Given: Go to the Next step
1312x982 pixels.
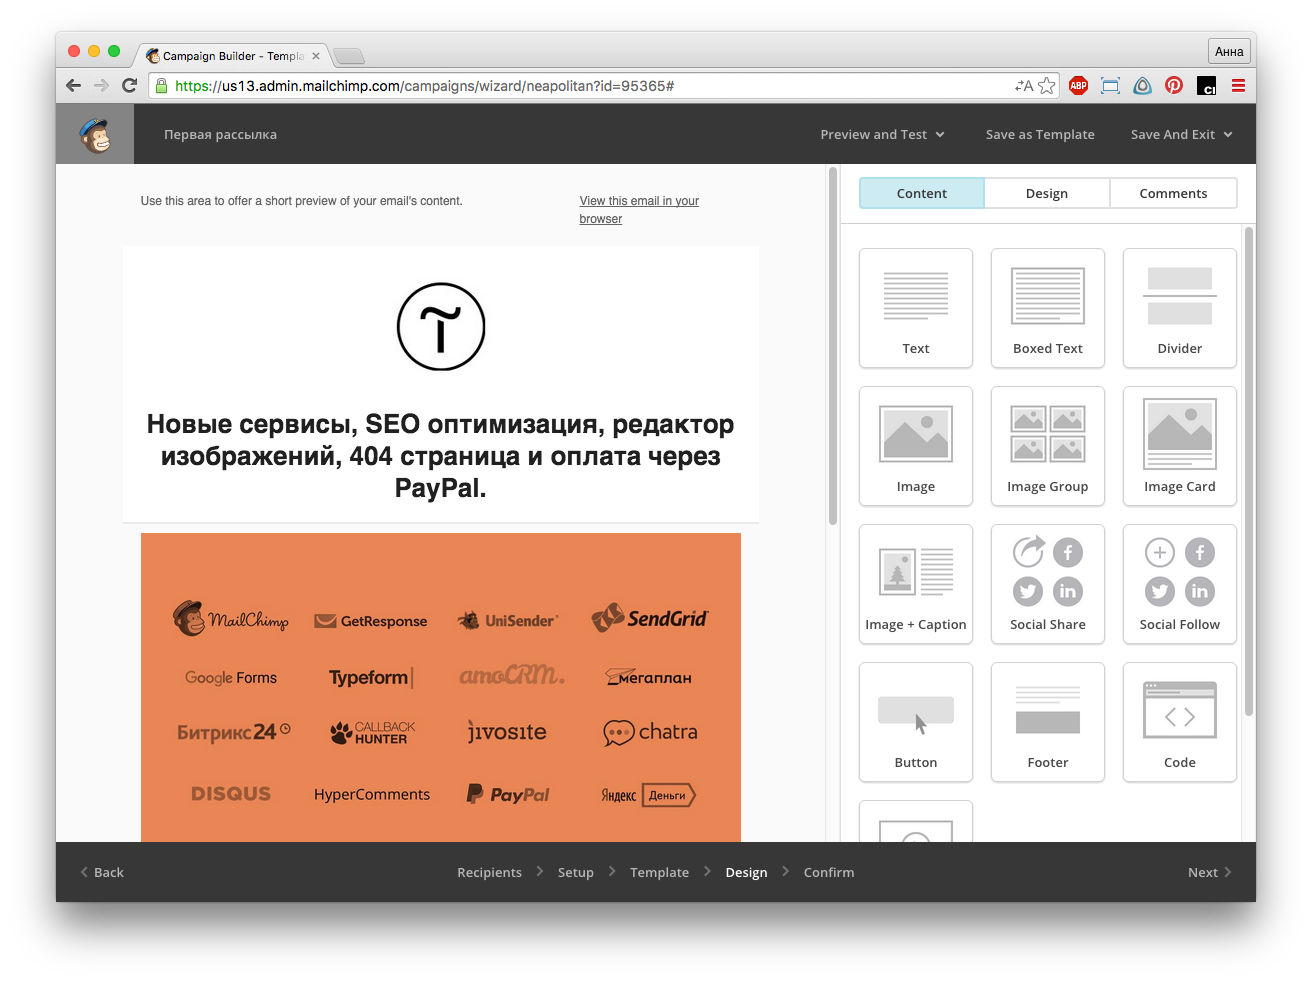Looking at the screenshot, I should [1209, 872].
